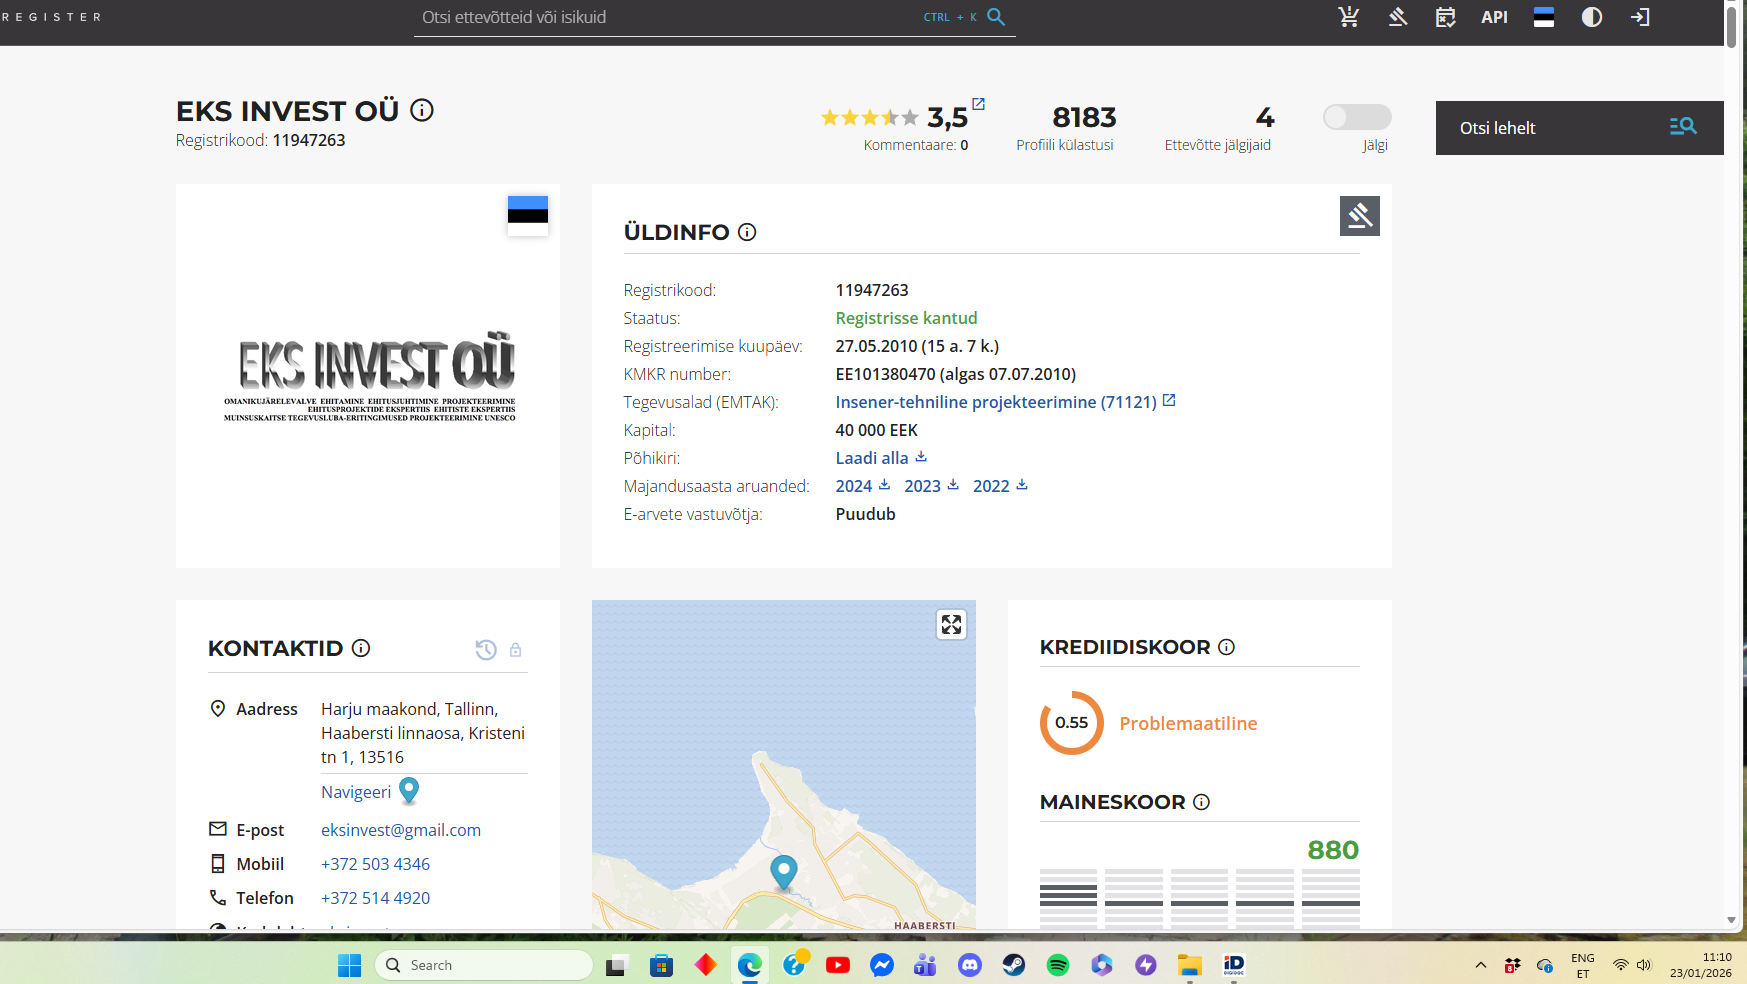This screenshot has height=984, width=1747.
Task: Click the eksinvest@gmail.com email link
Action: tap(400, 830)
